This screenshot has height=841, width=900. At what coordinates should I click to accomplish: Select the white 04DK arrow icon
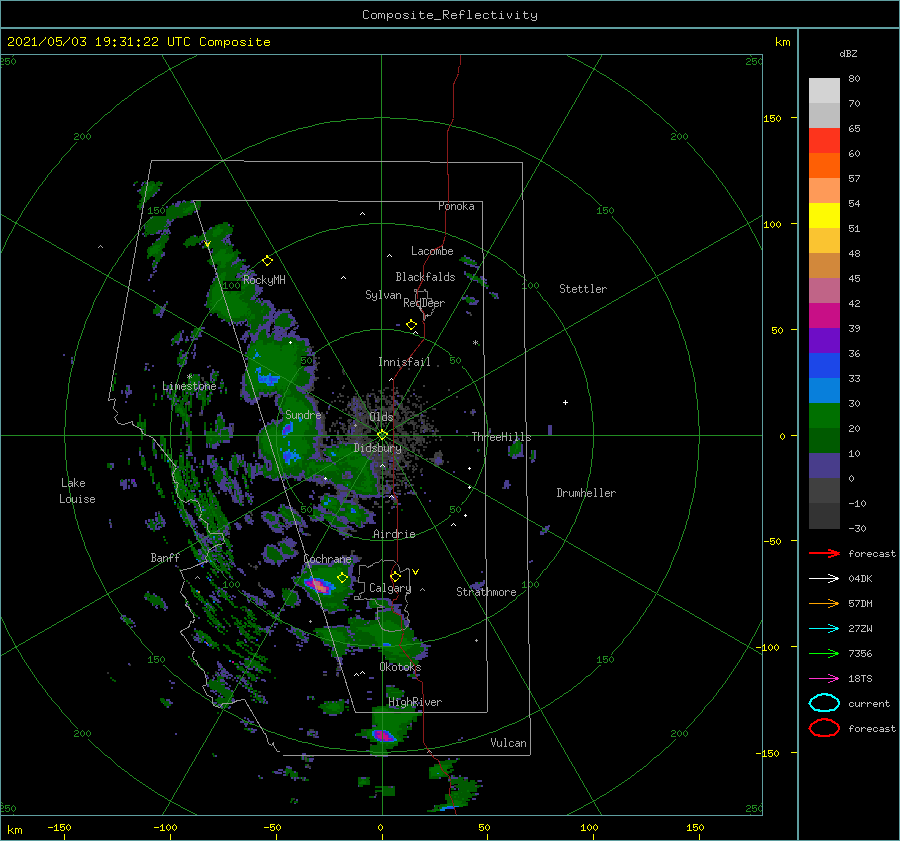click(824, 579)
